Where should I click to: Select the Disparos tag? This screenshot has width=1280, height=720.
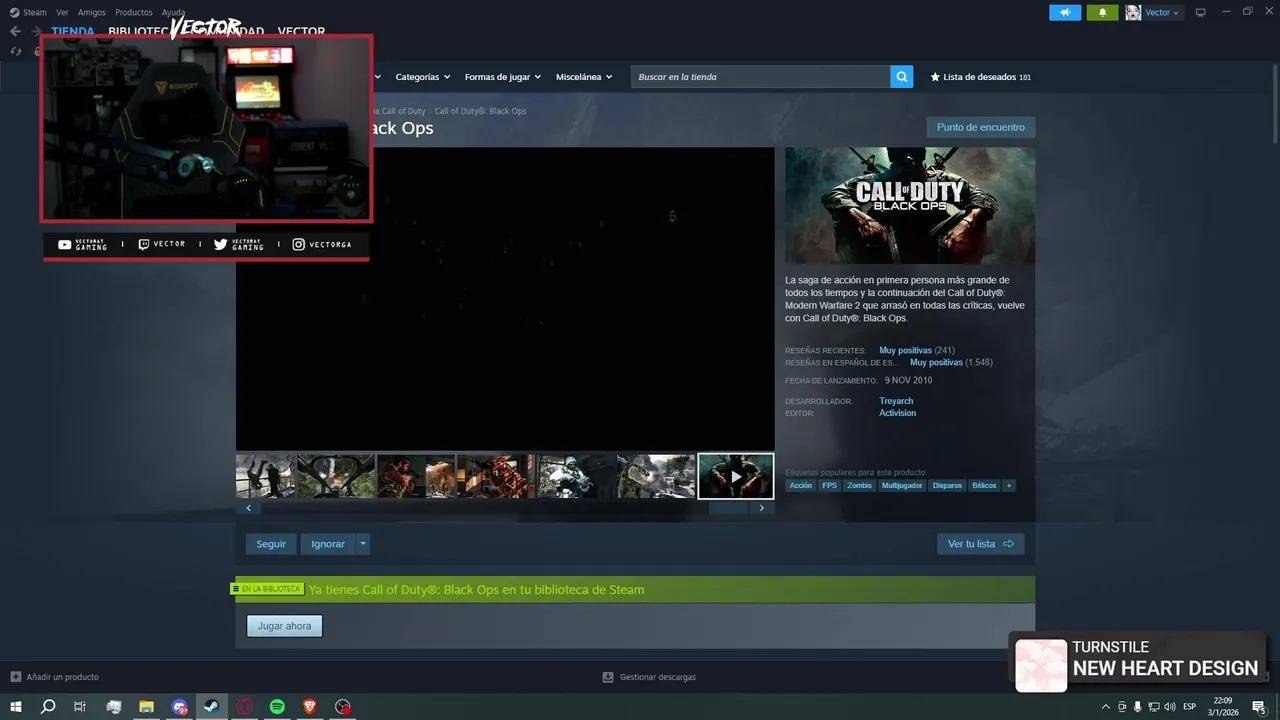tap(947, 485)
